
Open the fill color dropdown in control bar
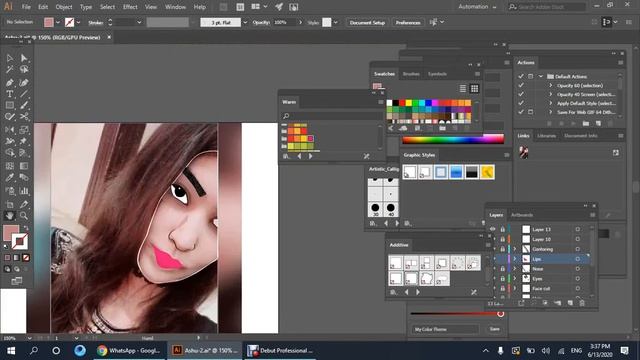(x=58, y=22)
